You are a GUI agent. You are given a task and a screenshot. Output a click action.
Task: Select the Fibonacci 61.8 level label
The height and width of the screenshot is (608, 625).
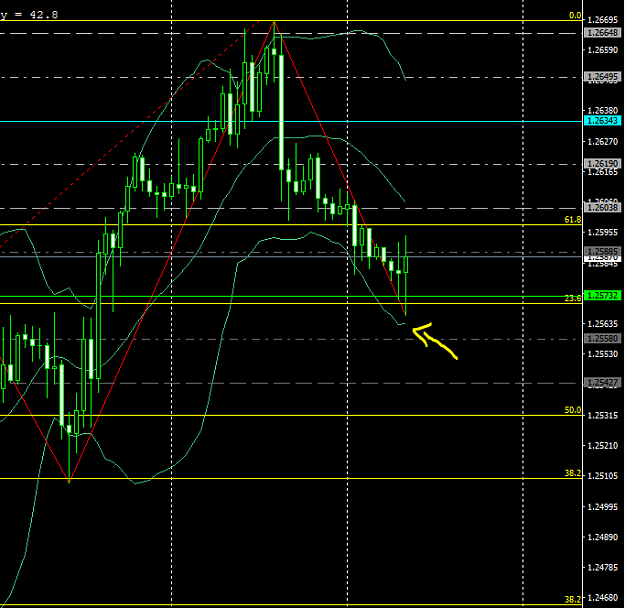coord(573,220)
